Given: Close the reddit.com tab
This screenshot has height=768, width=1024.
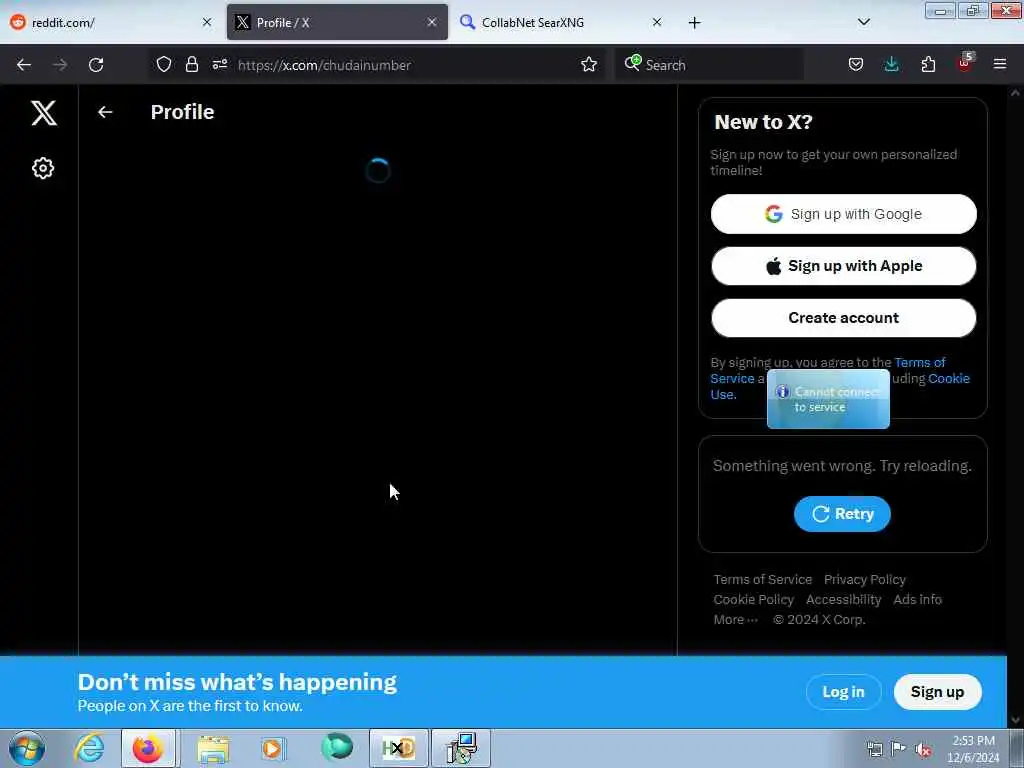Looking at the screenshot, I should 207,22.
